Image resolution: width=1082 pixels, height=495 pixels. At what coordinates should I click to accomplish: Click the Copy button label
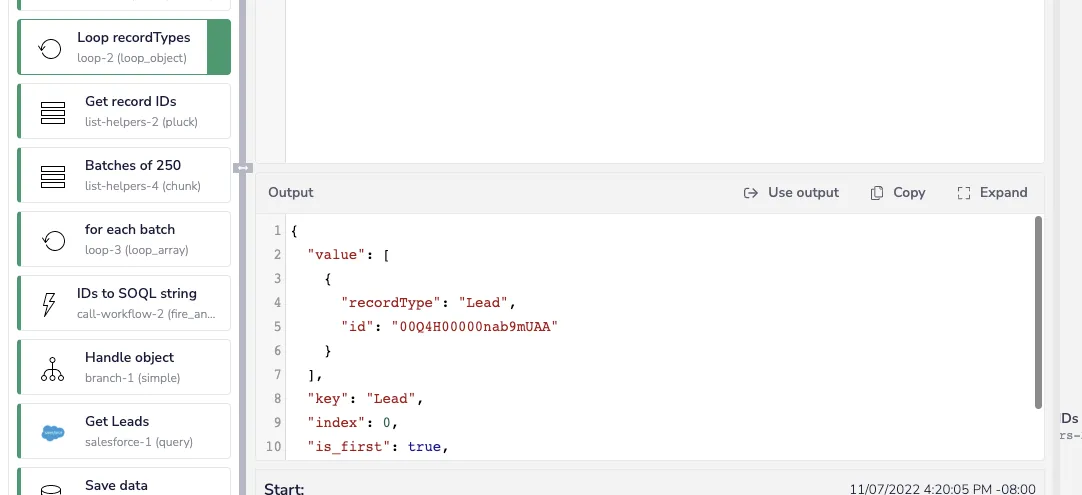click(x=909, y=193)
